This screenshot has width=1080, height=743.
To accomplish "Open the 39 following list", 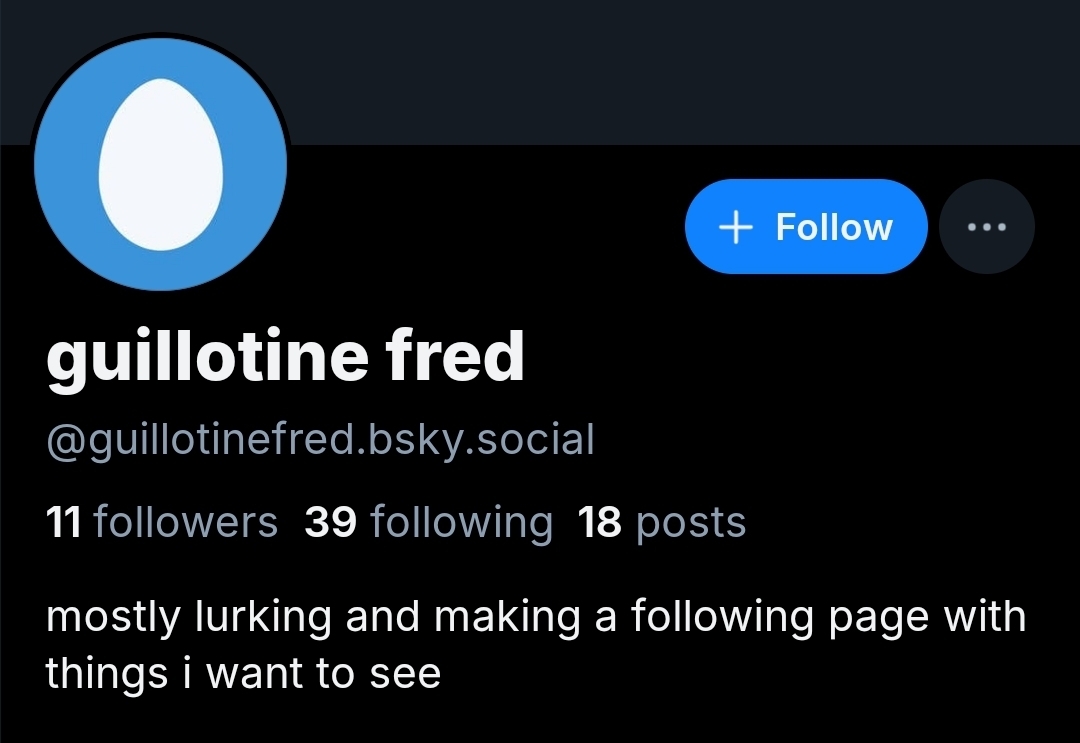I will pyautogui.click(x=428, y=522).
